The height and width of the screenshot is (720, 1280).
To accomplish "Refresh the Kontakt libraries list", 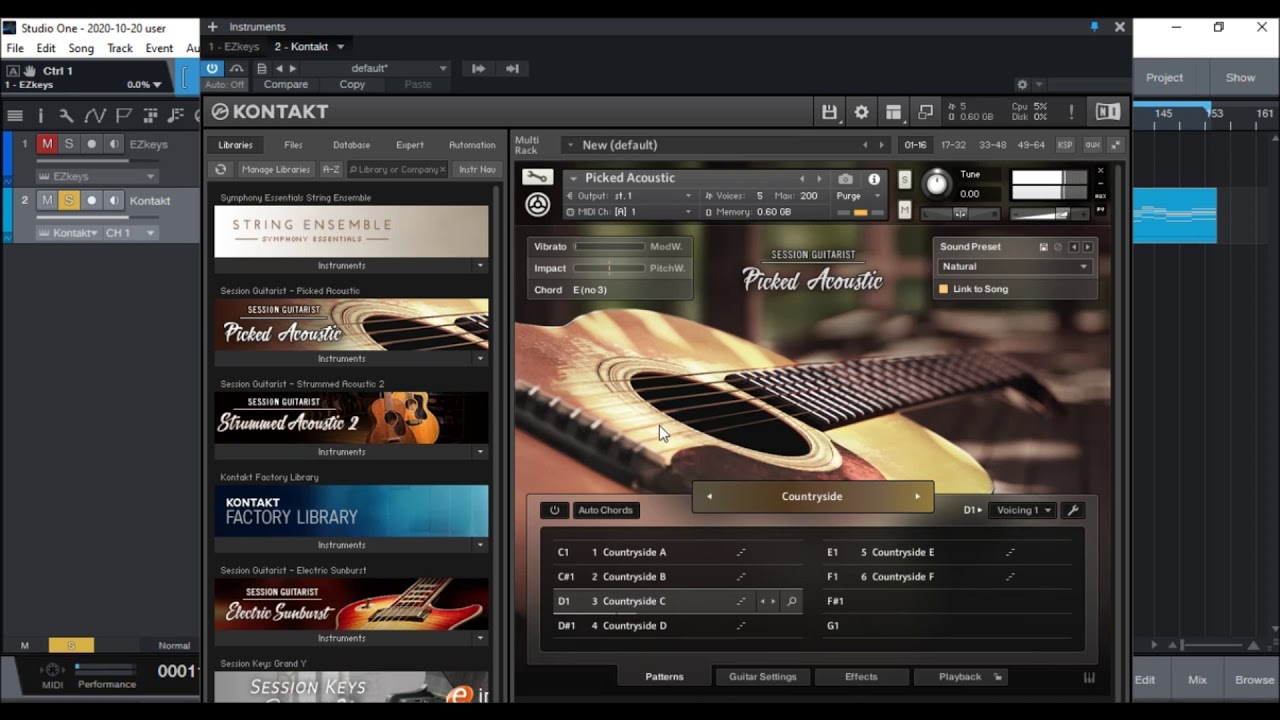I will point(221,170).
